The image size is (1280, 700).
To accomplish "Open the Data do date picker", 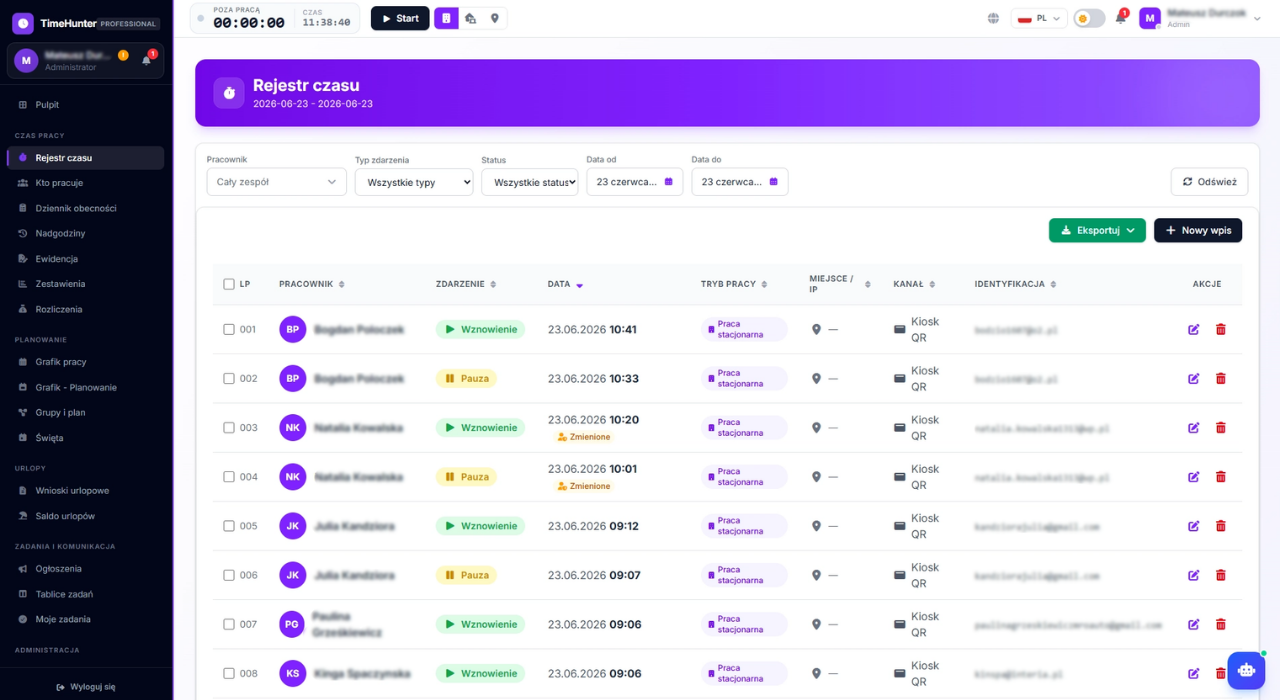I will pyautogui.click(x=740, y=182).
